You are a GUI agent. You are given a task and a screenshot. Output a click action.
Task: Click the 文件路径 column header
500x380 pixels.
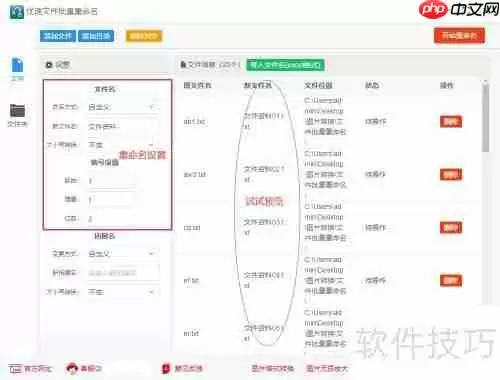click(x=318, y=85)
